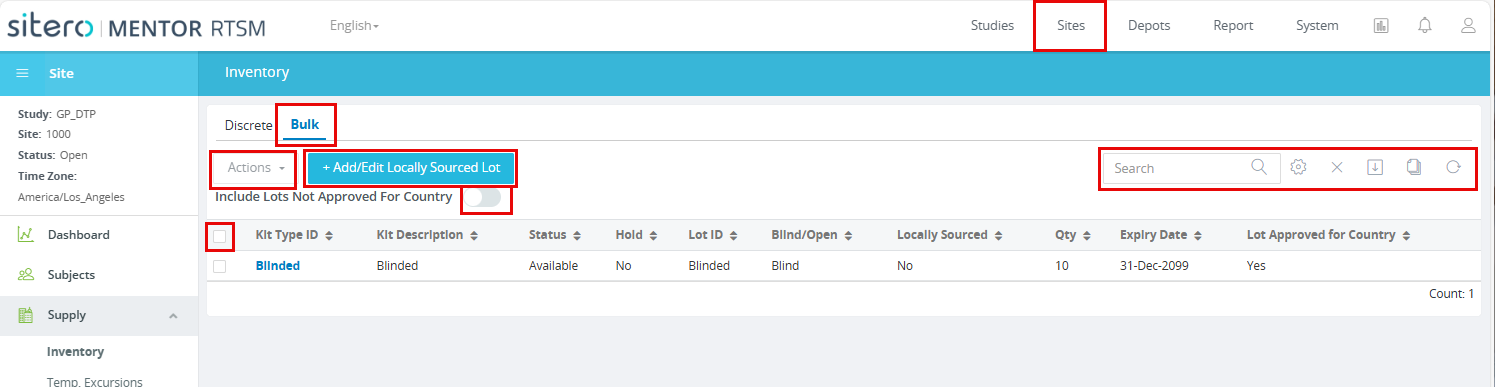Open the English language dropdown

(354, 25)
